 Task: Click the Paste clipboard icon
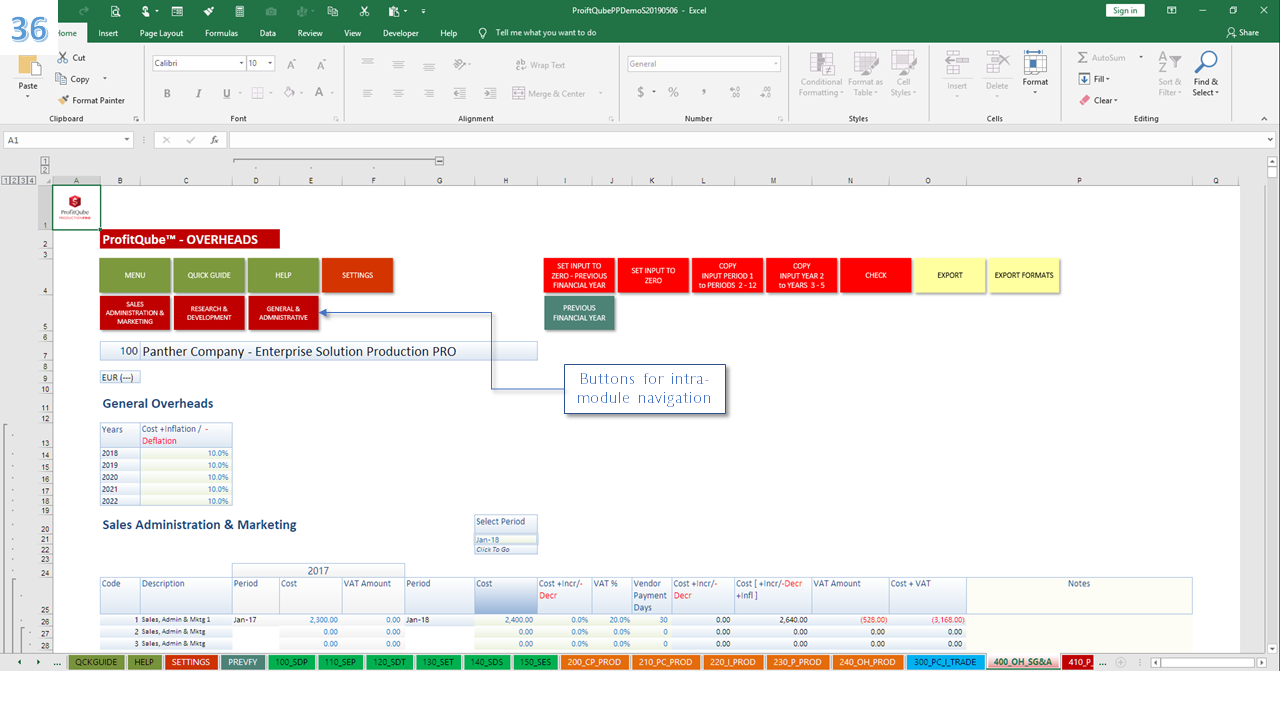[x=29, y=65]
